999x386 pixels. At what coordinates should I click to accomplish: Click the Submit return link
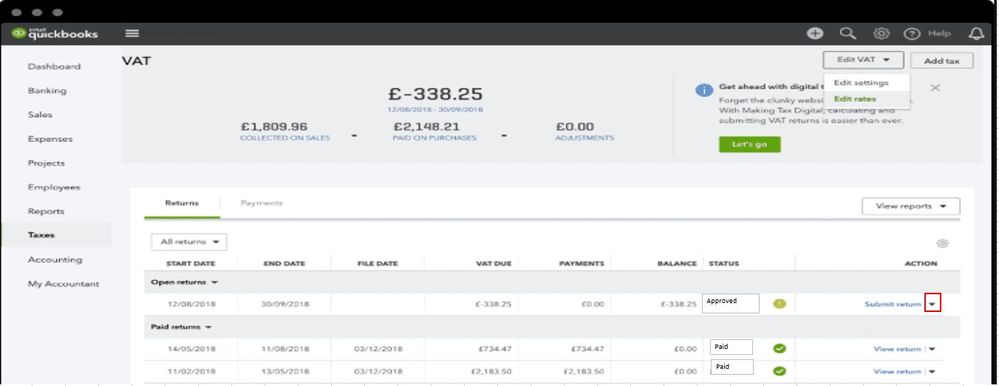click(x=893, y=304)
